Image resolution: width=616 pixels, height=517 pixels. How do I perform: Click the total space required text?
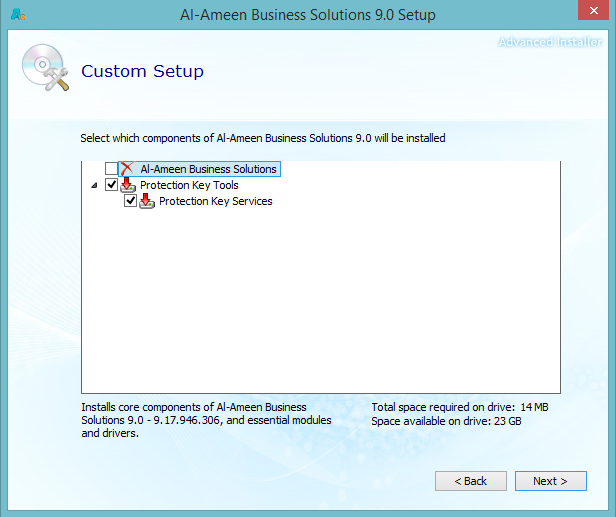click(x=459, y=408)
